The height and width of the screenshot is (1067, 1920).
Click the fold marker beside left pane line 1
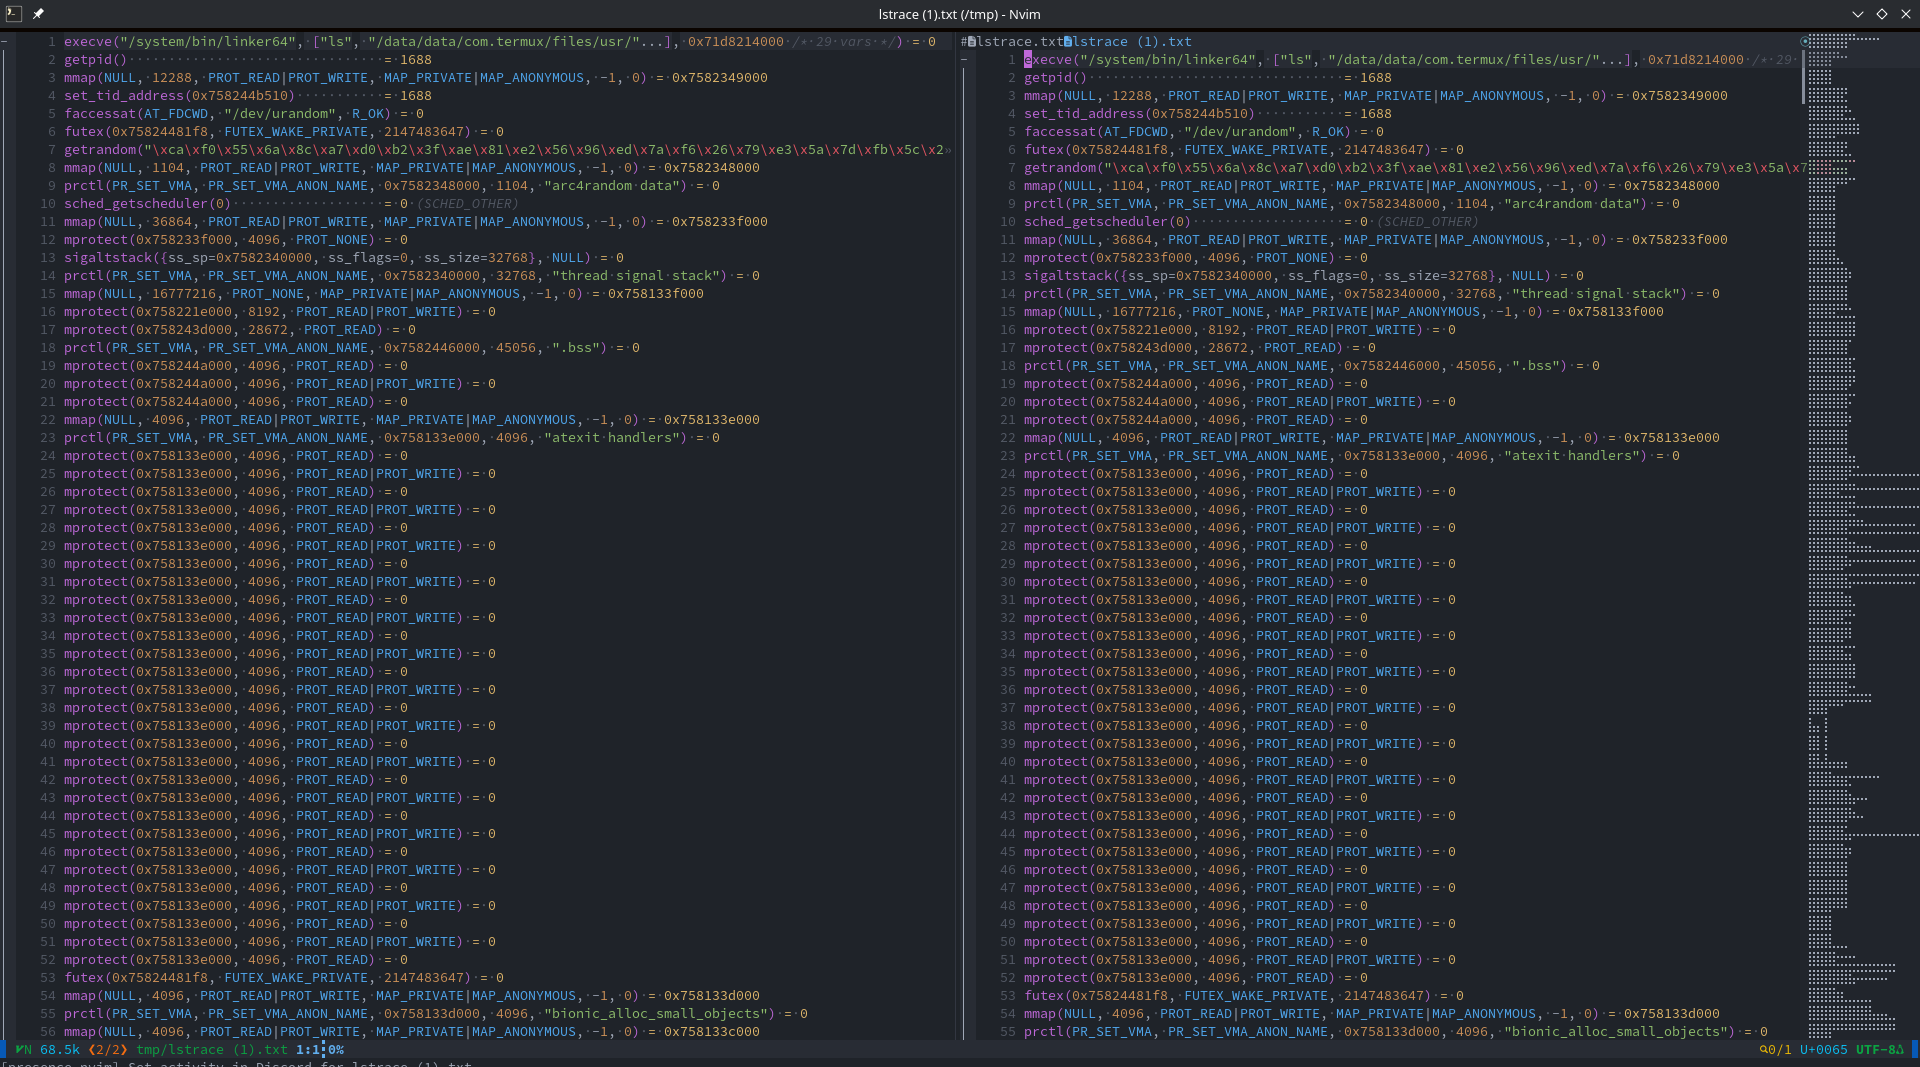[5, 42]
